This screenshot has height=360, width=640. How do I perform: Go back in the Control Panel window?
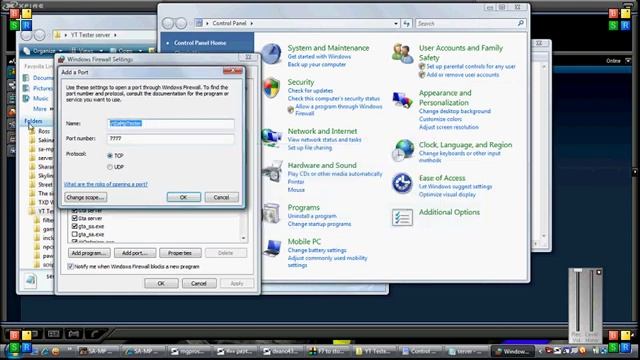(x=168, y=23)
